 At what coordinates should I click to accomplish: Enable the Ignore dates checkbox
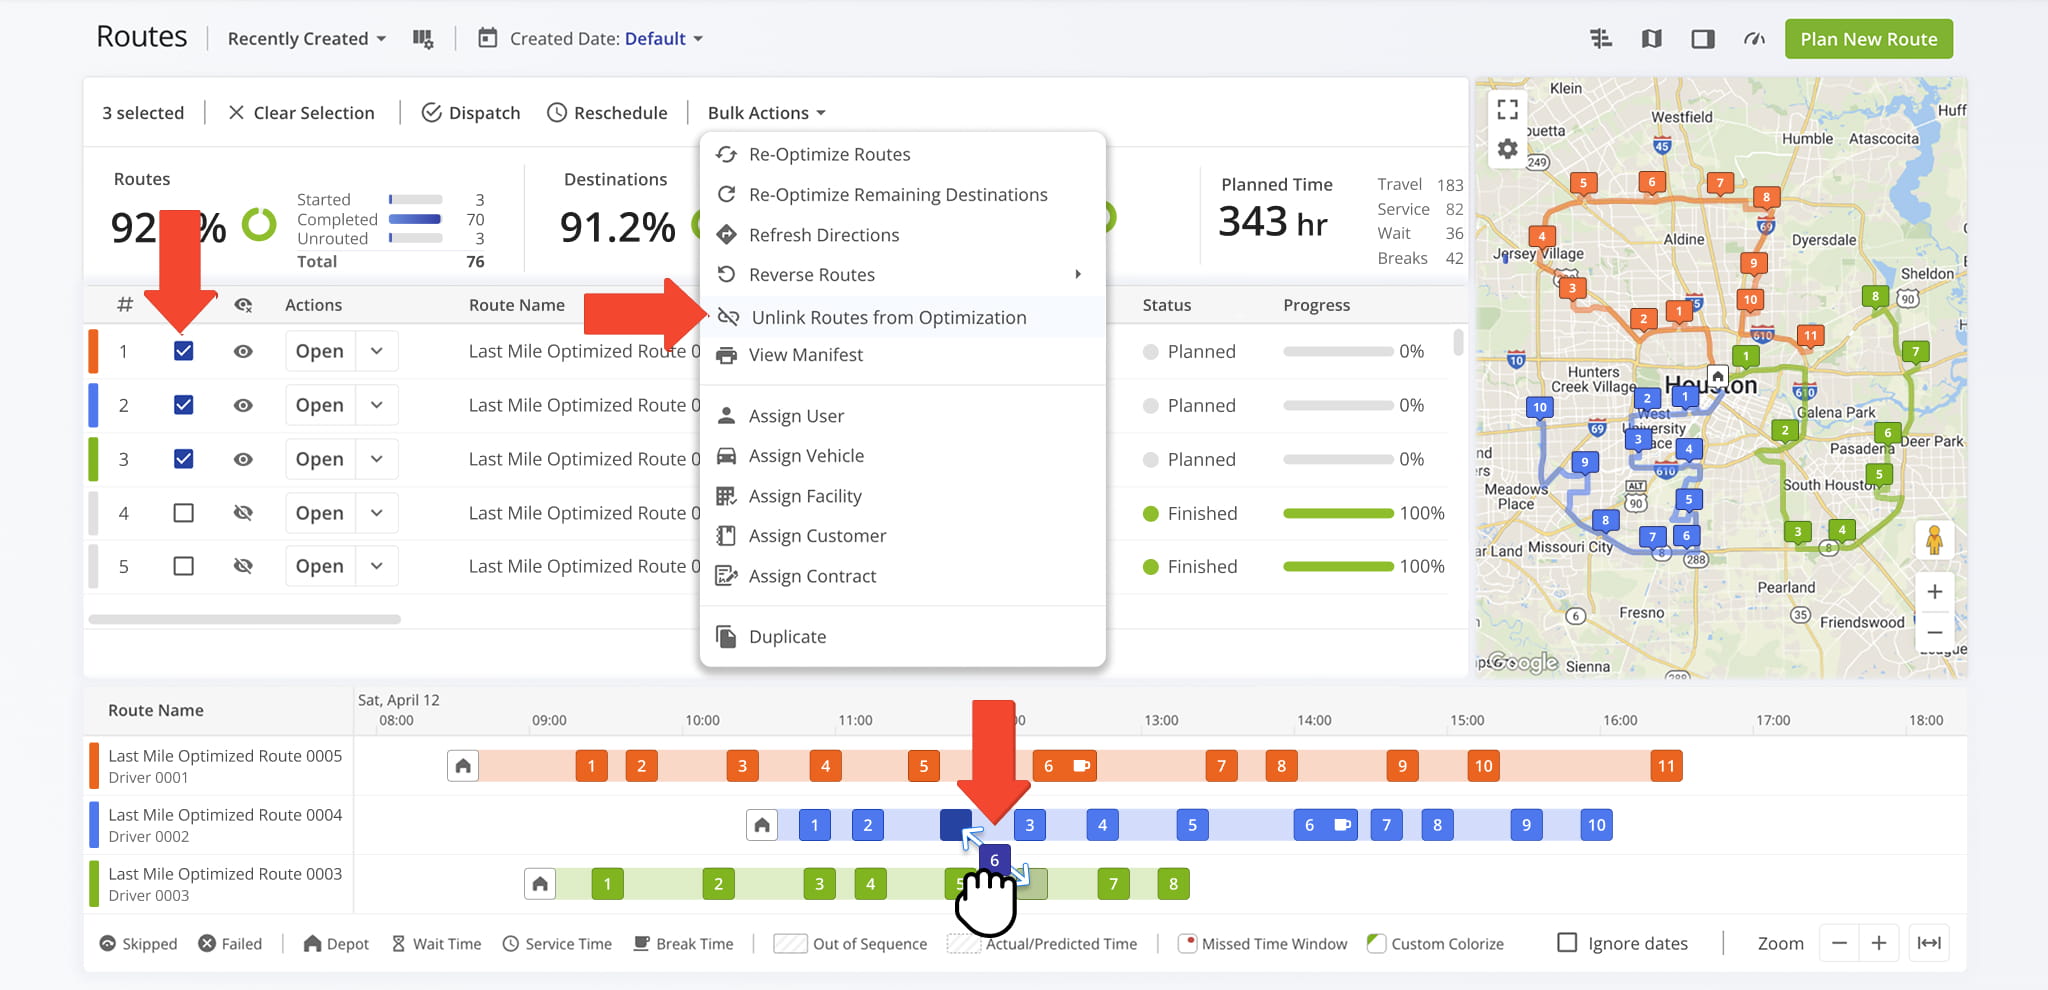pos(1567,943)
